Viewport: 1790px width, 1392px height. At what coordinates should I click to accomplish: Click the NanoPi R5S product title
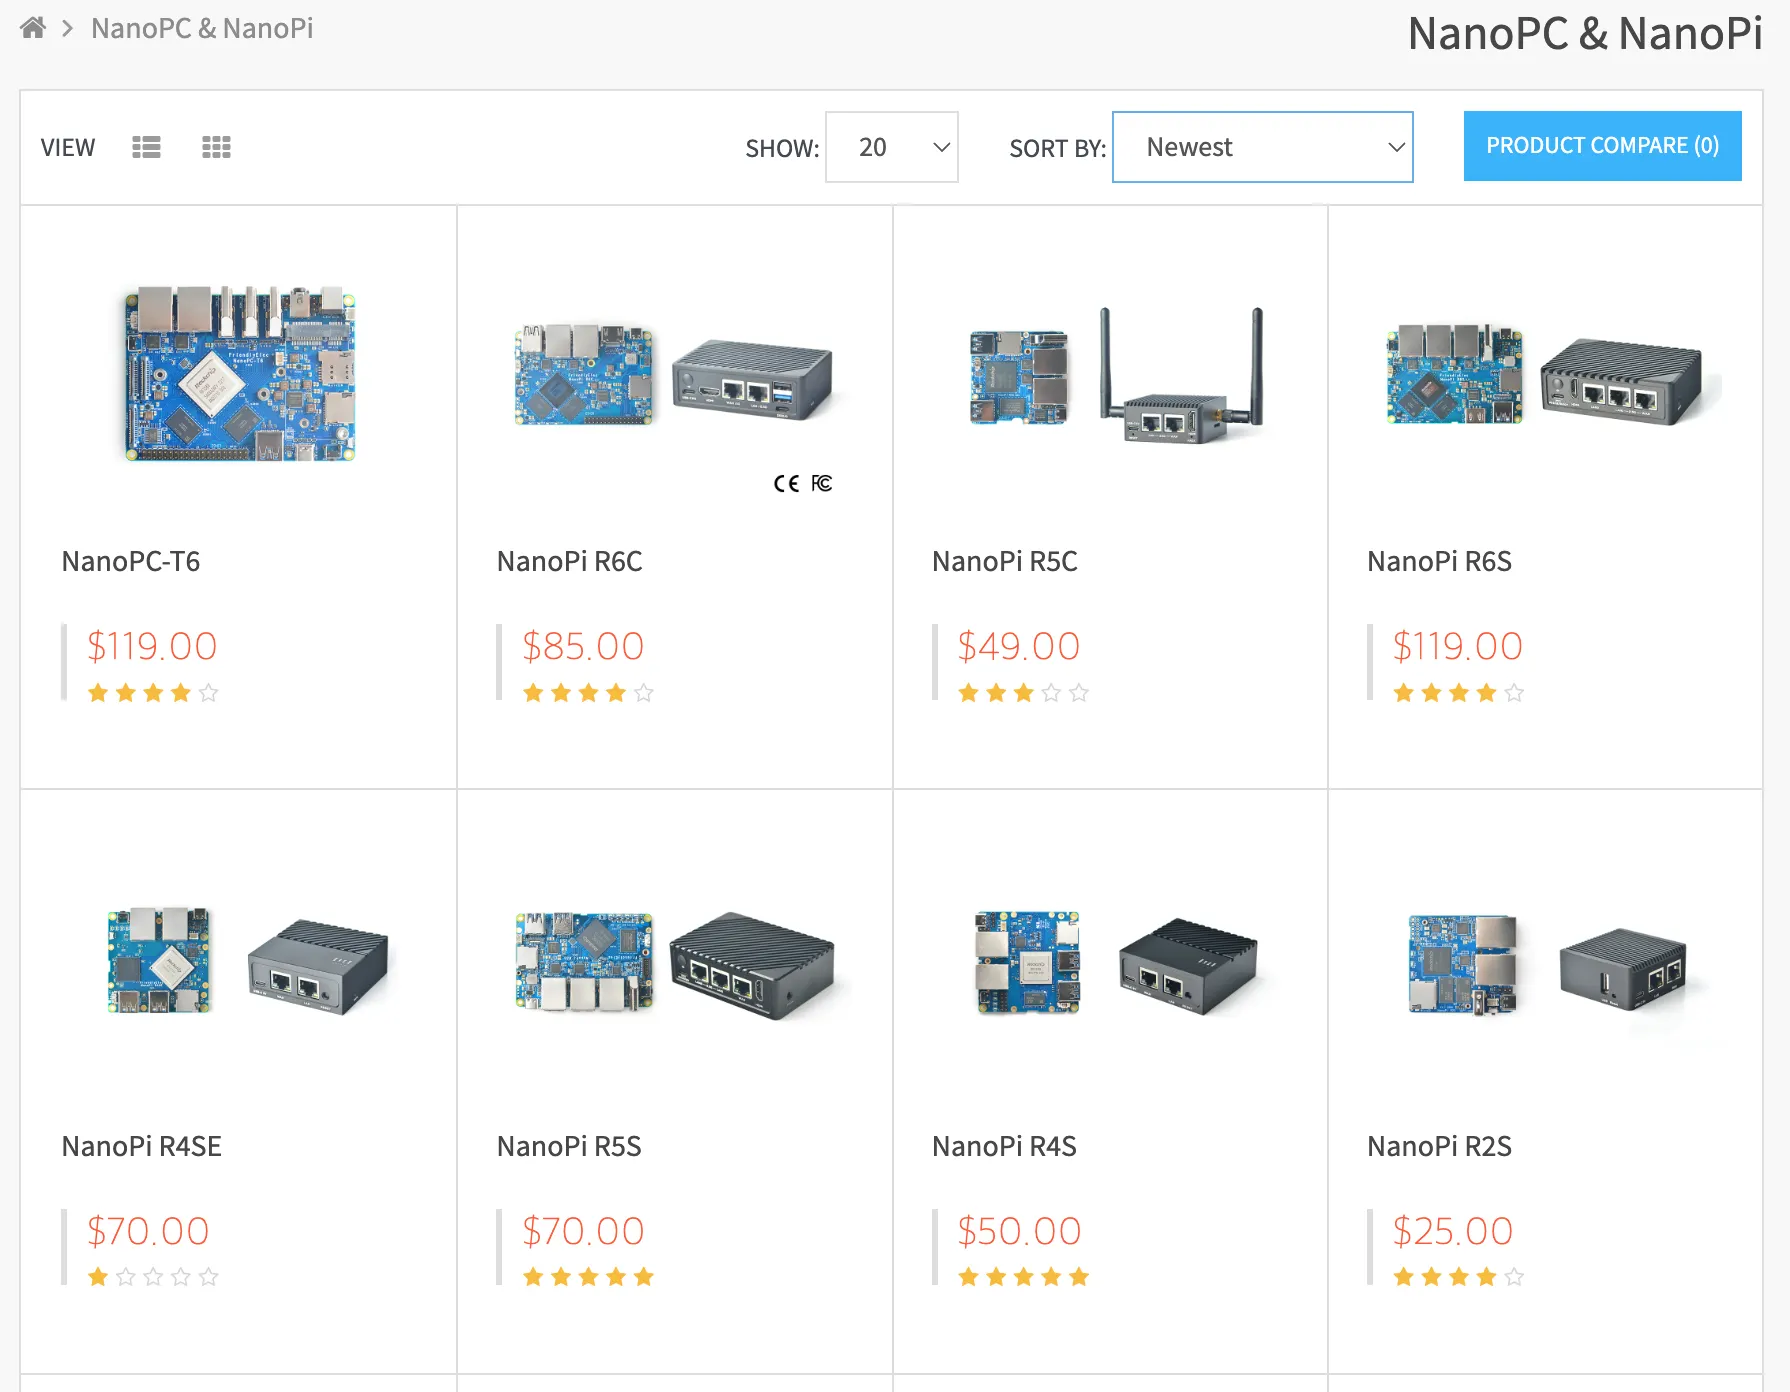(x=569, y=1147)
